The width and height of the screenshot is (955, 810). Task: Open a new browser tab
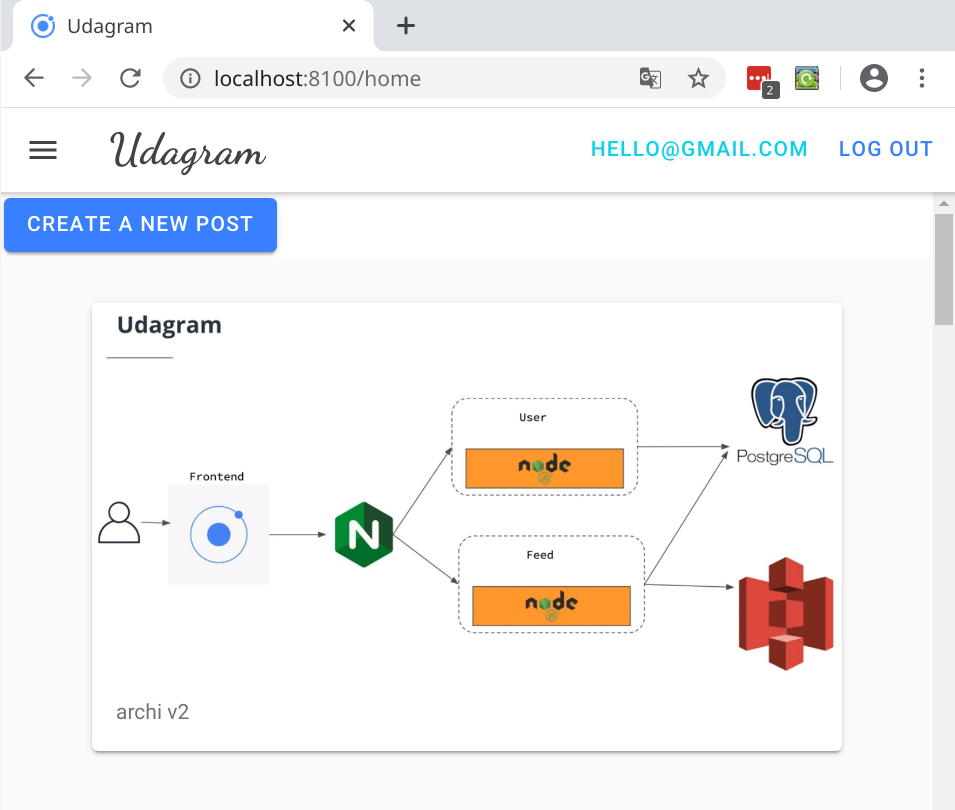pos(406,26)
